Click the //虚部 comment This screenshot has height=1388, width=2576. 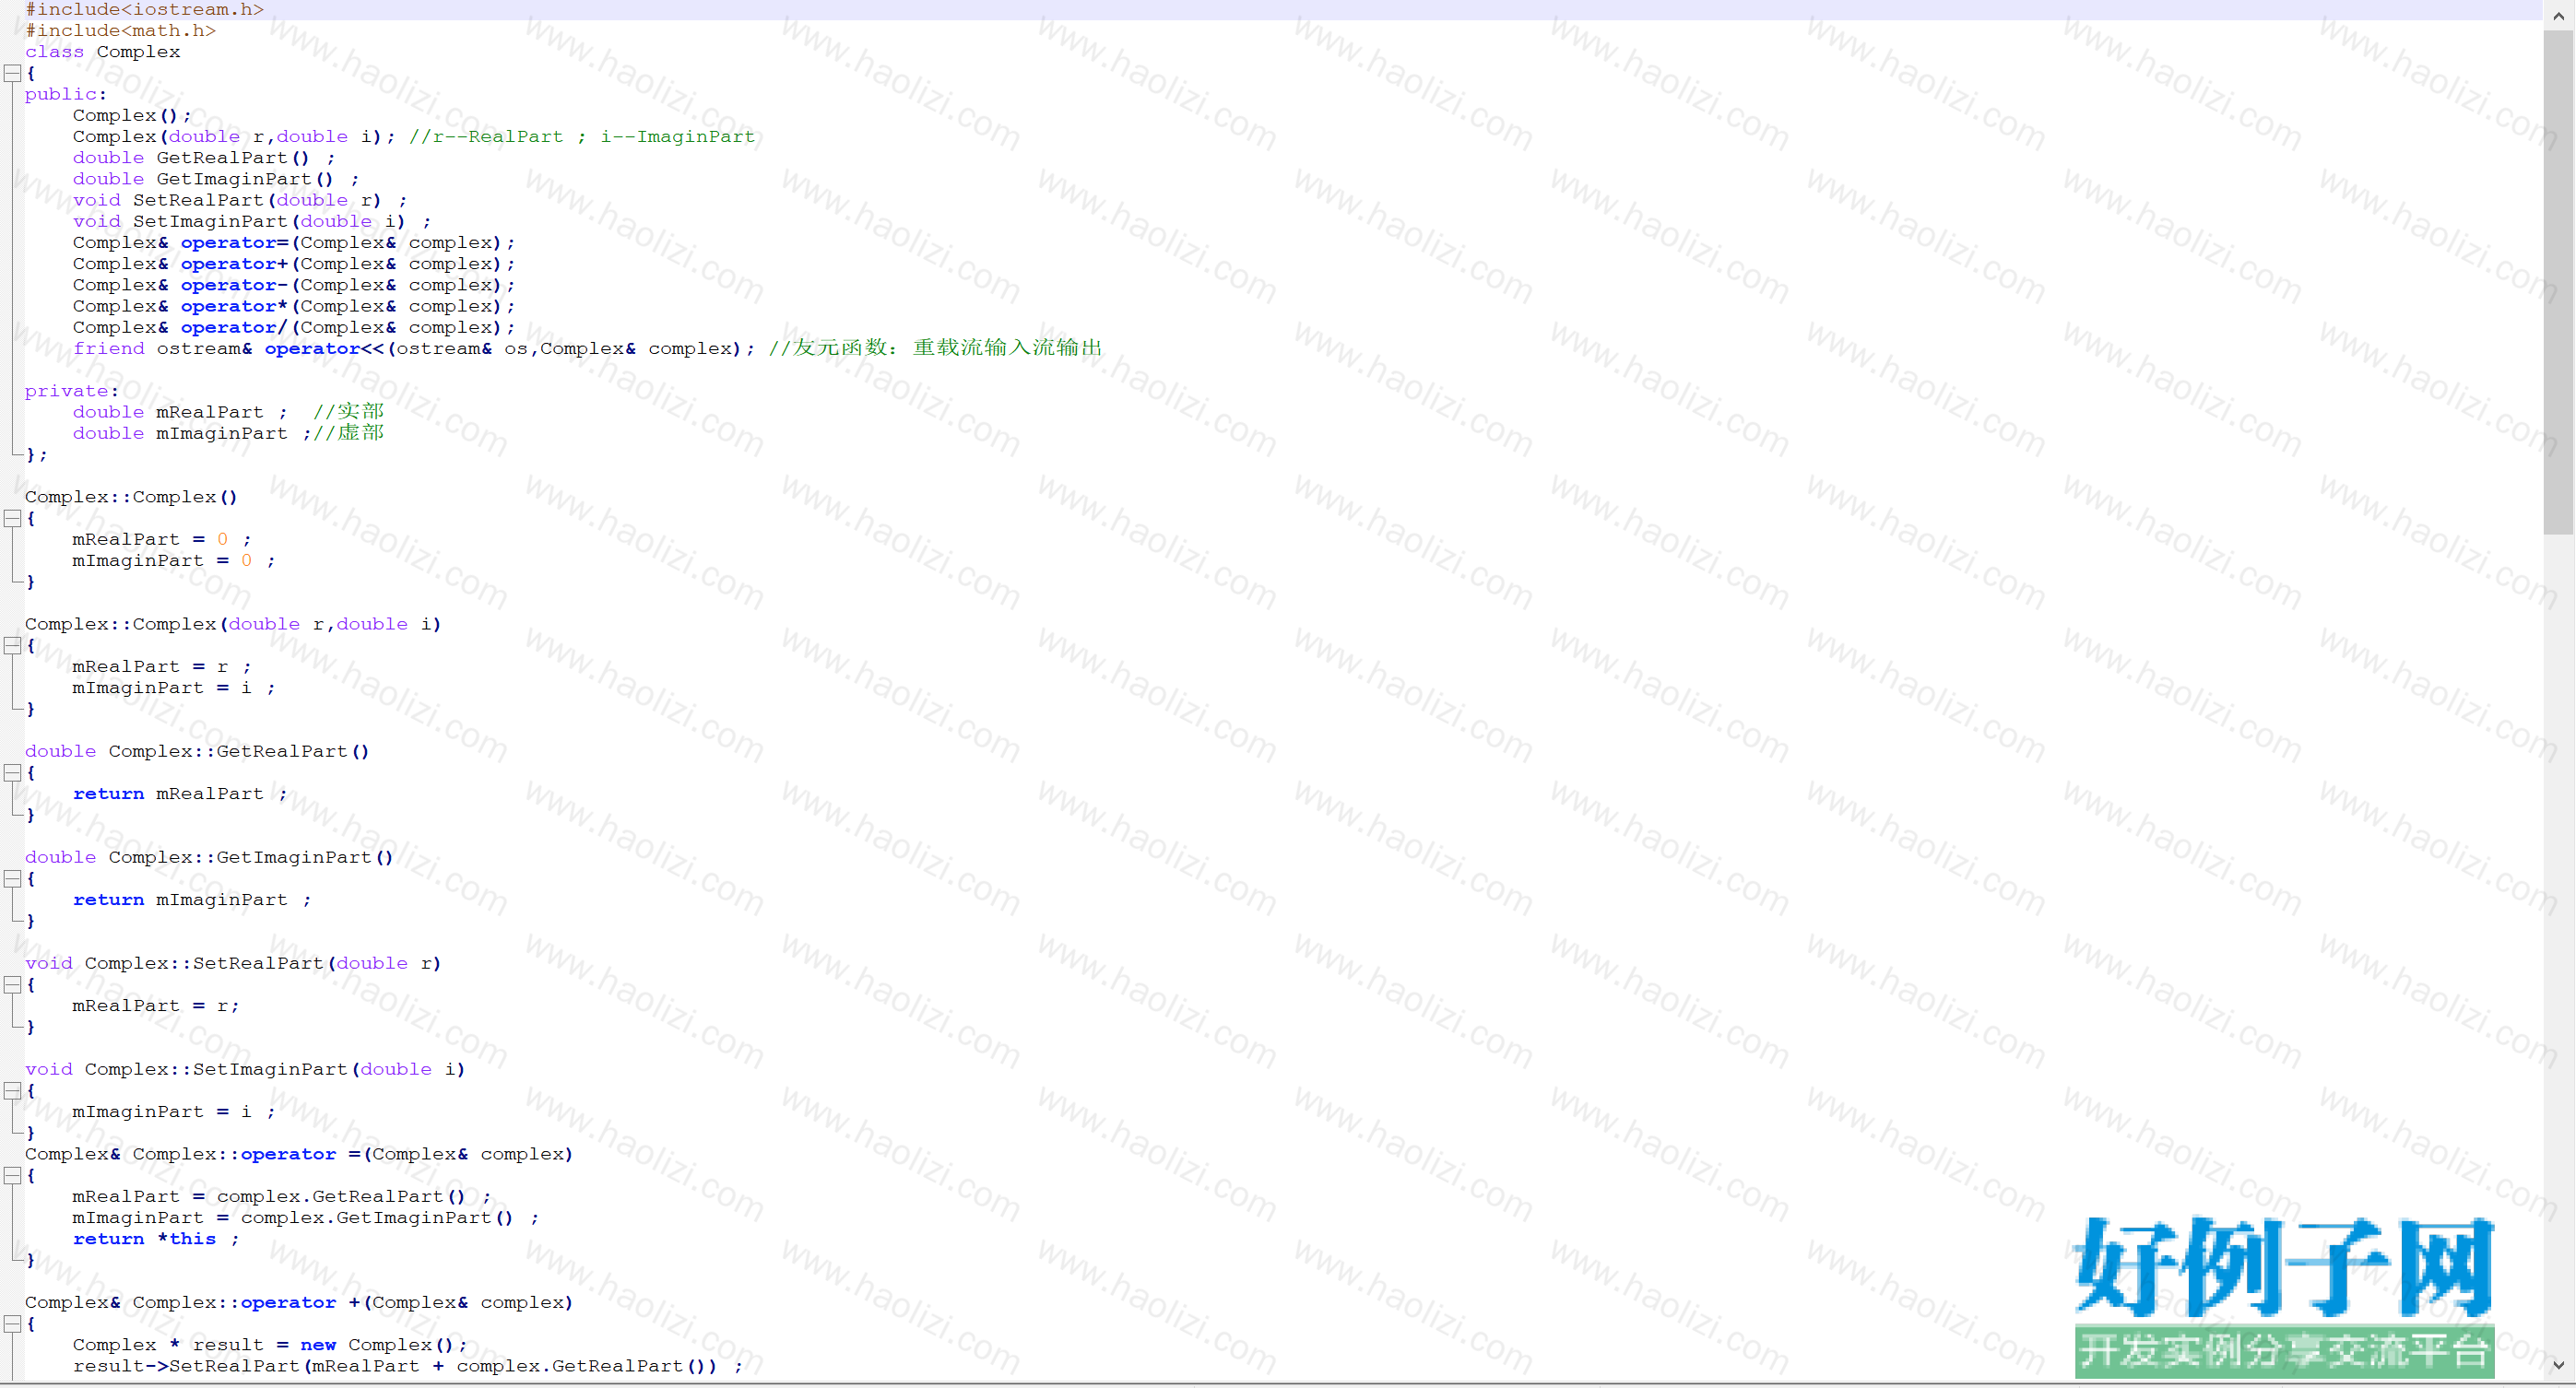(x=348, y=433)
